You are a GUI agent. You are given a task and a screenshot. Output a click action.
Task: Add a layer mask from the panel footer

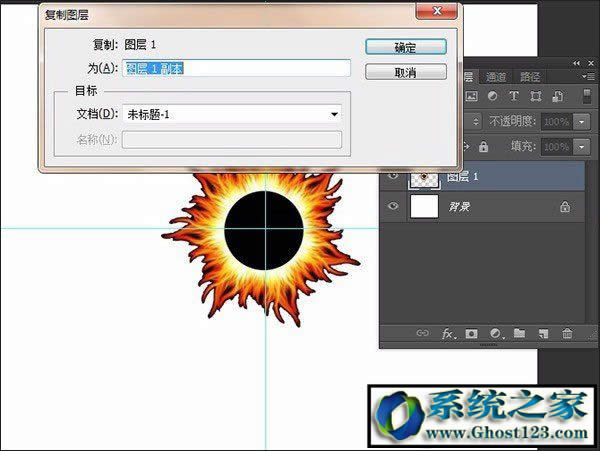(471, 333)
